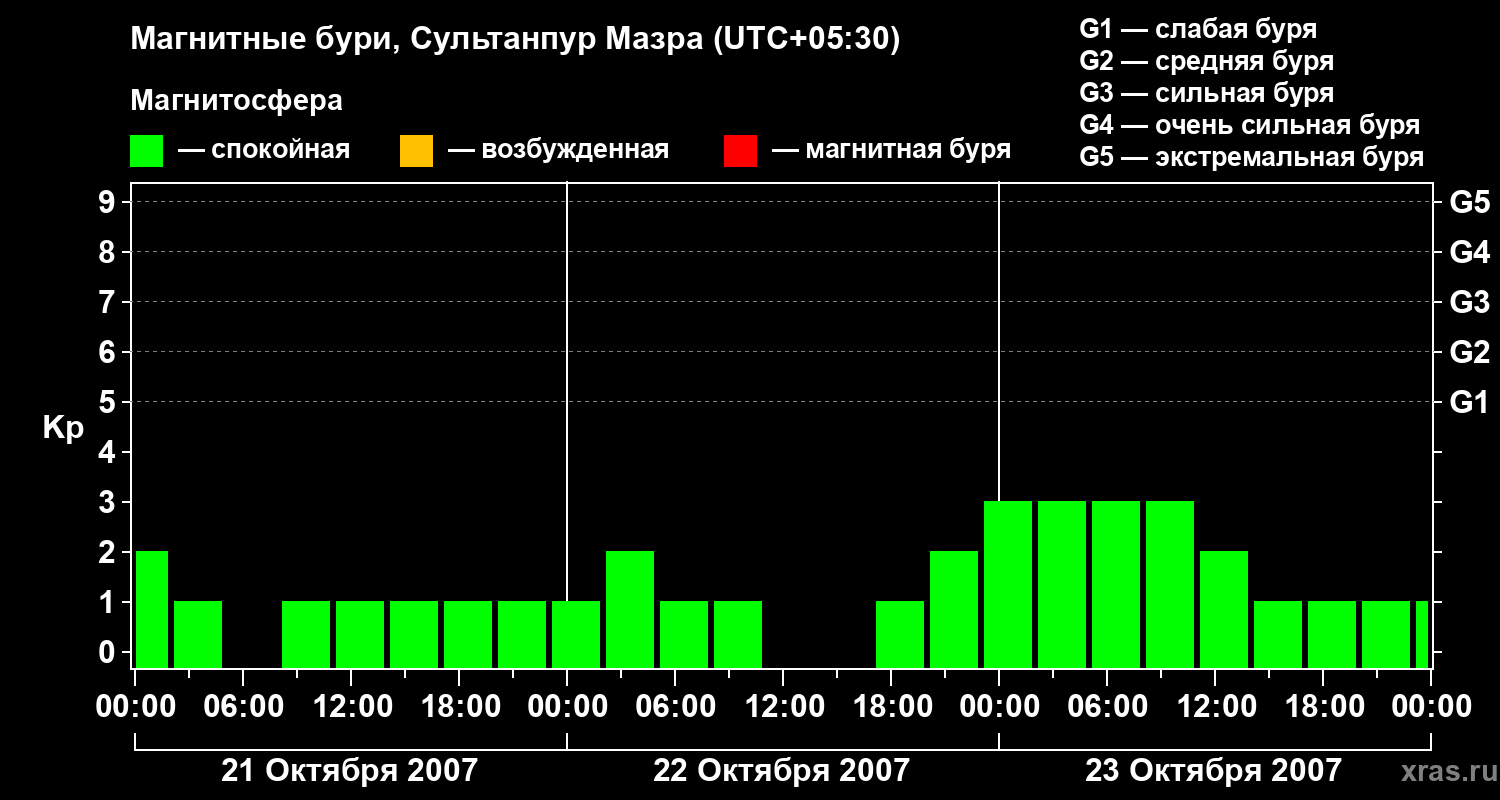Click the right-axis G4 storm level label

tap(1470, 252)
